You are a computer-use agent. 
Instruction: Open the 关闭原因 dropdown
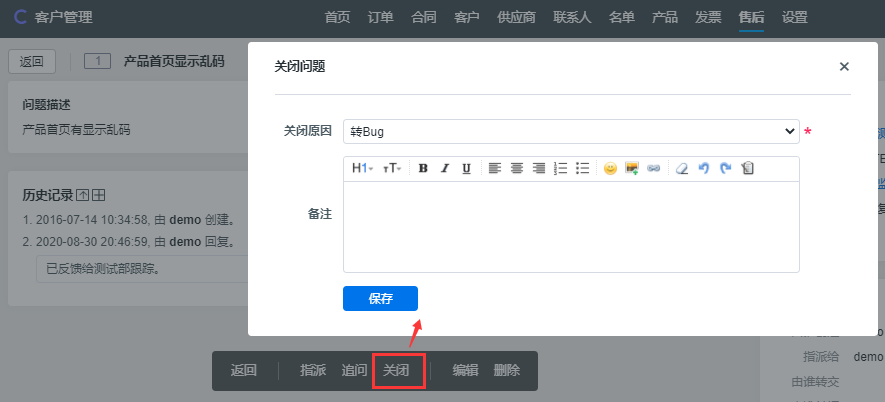[570, 131]
